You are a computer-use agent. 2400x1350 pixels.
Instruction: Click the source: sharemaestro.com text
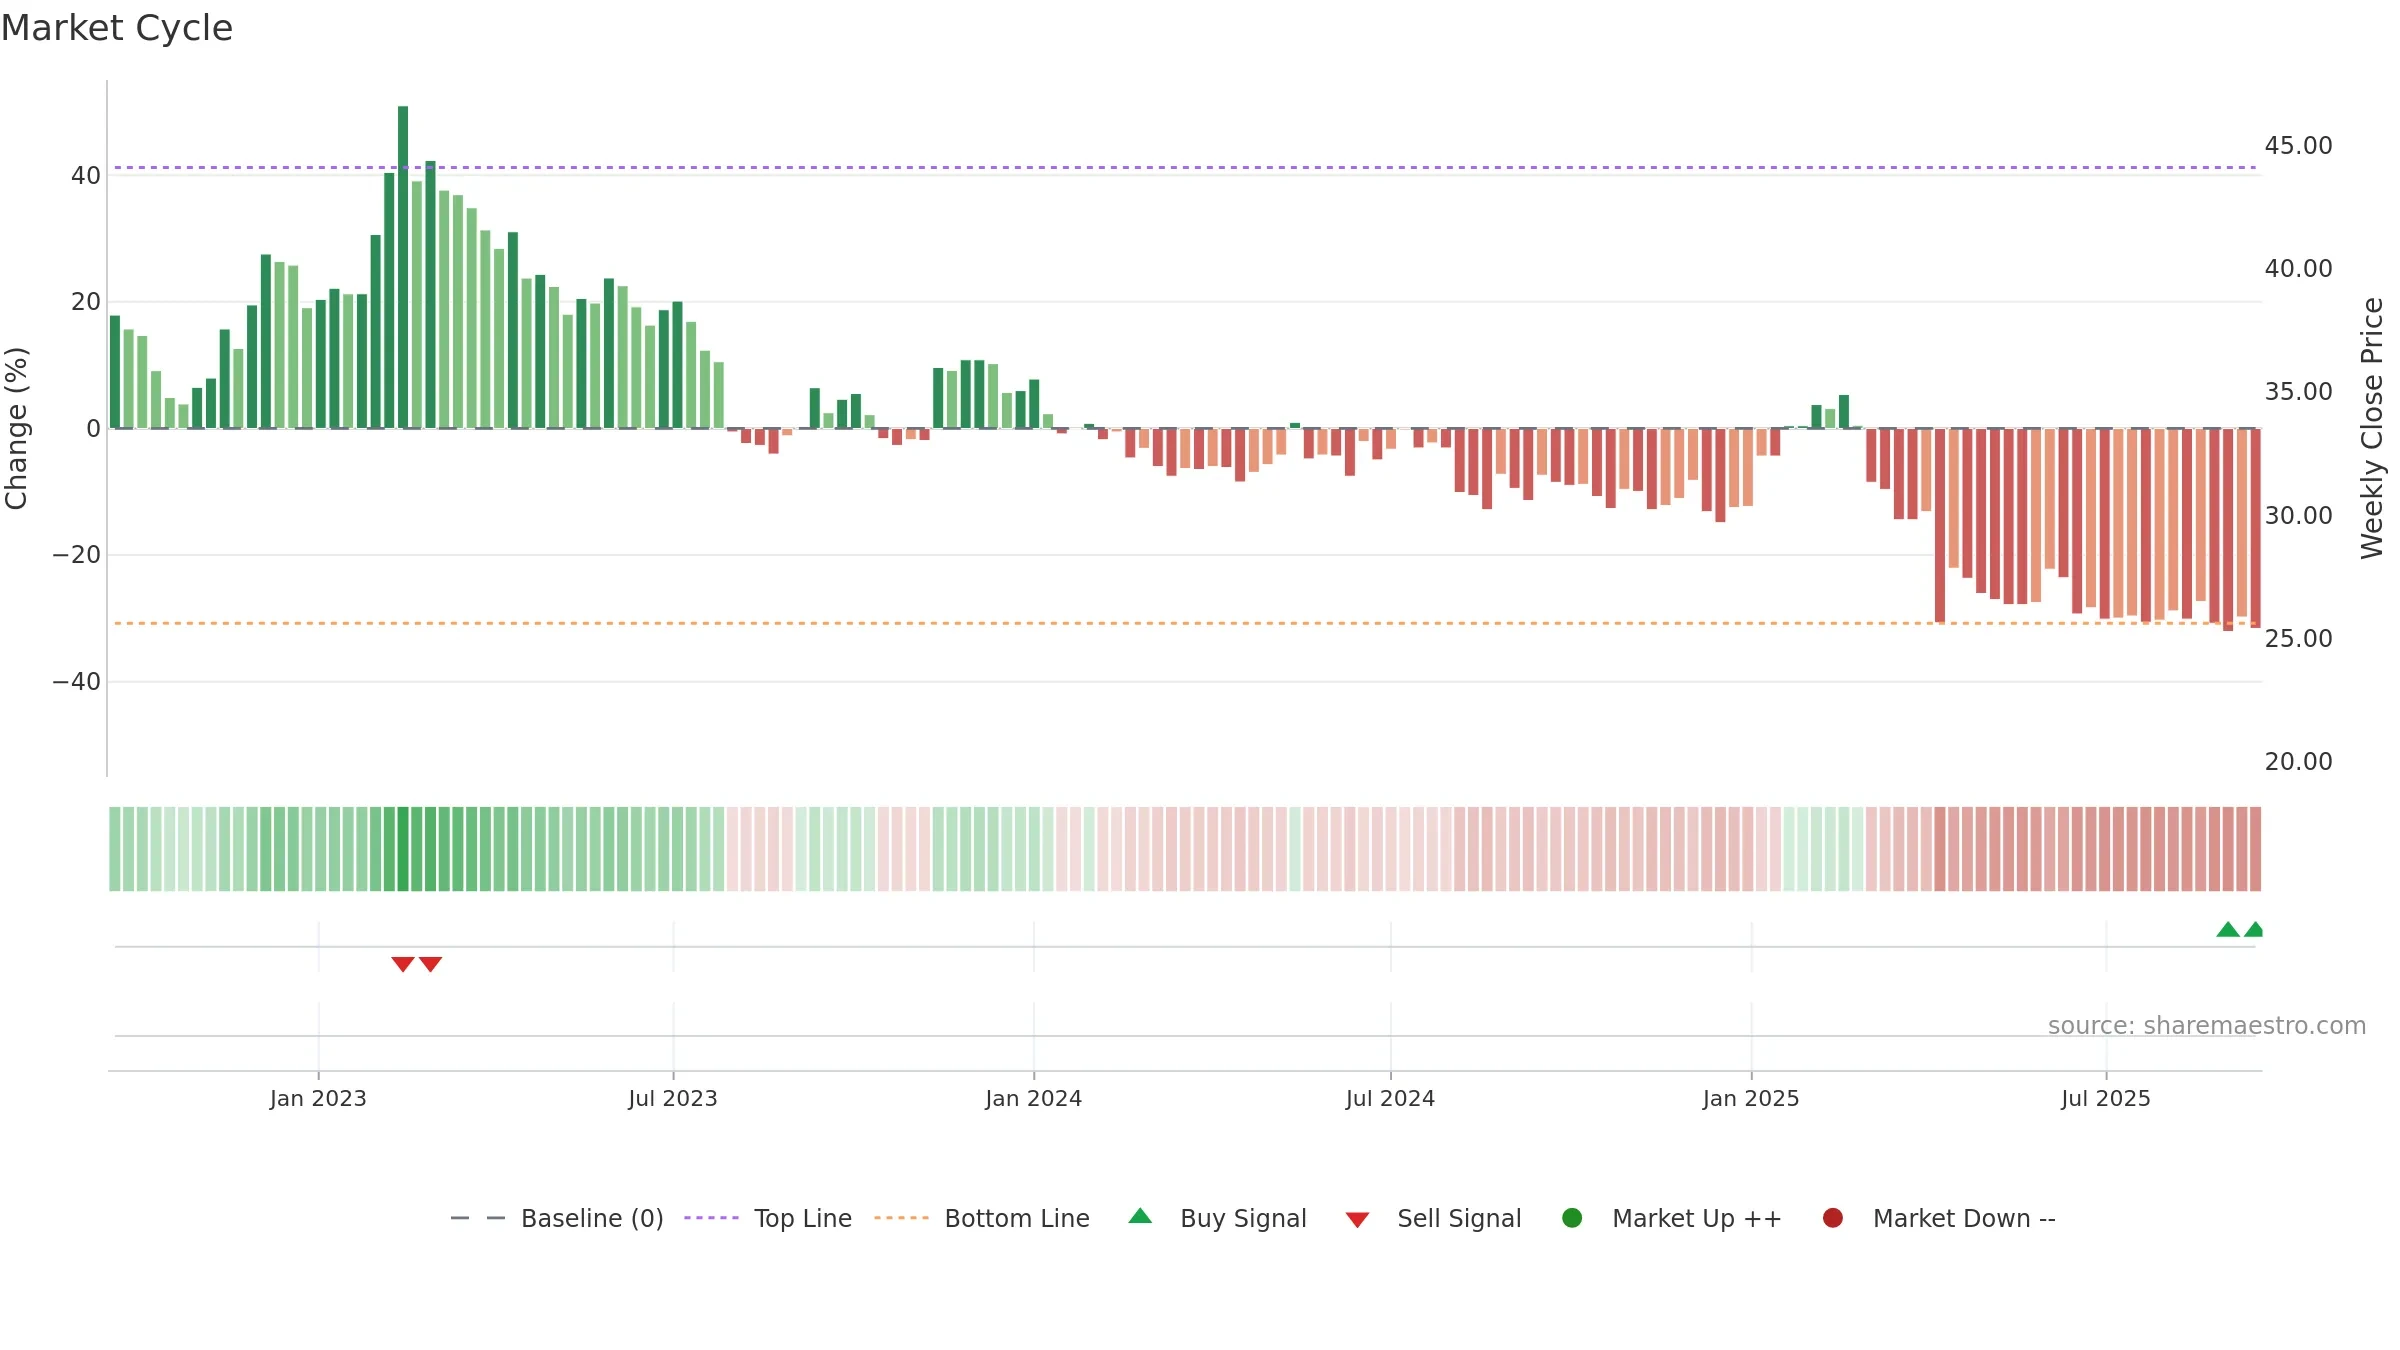2207,1026
